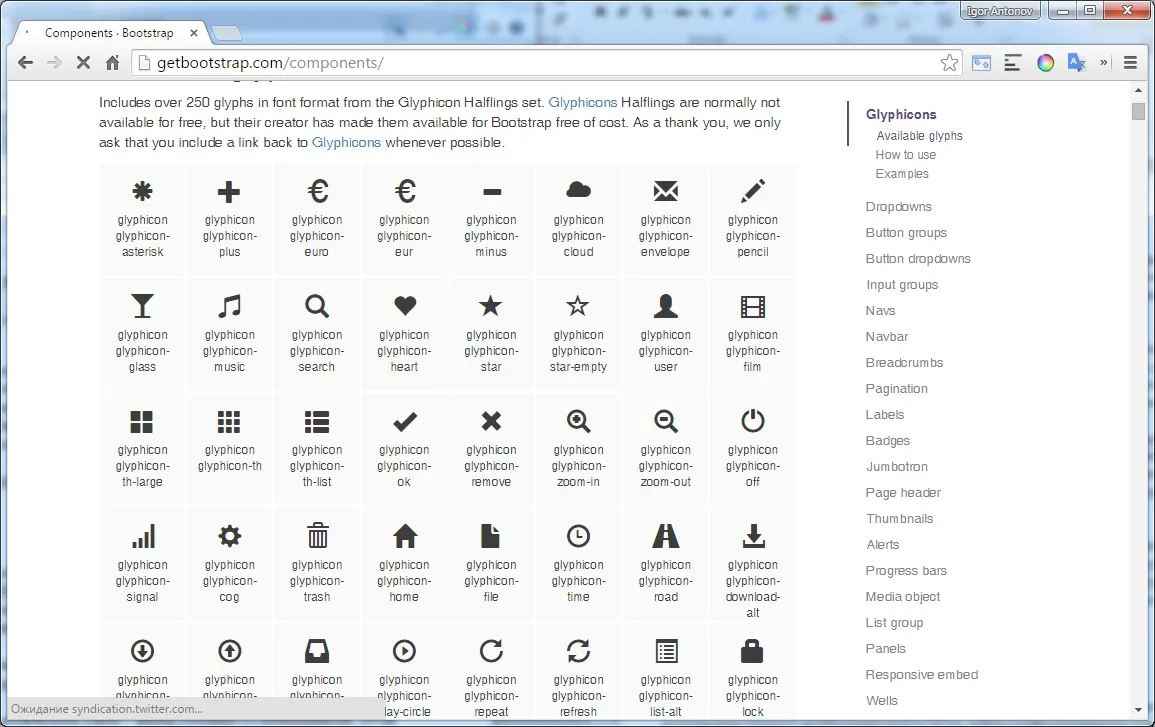Select the trash can glyphicon
The height and width of the screenshot is (727, 1155).
pyautogui.click(x=317, y=536)
